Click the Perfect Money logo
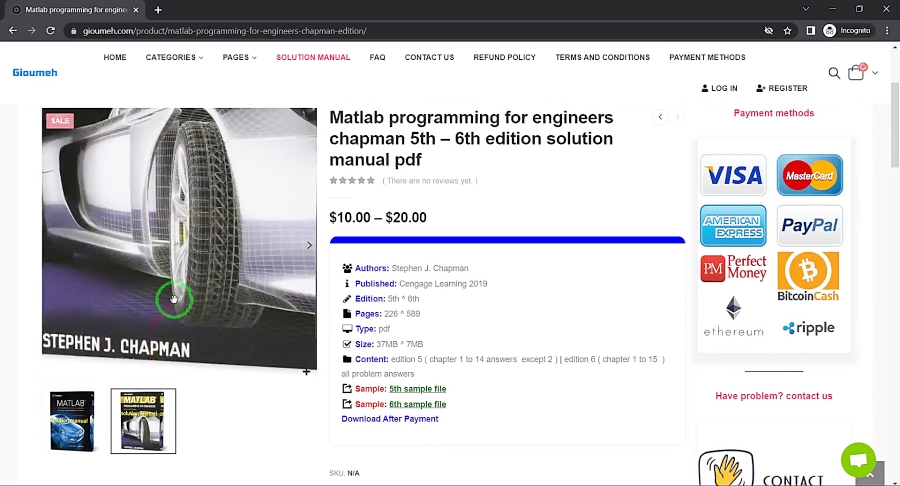 coord(733,269)
